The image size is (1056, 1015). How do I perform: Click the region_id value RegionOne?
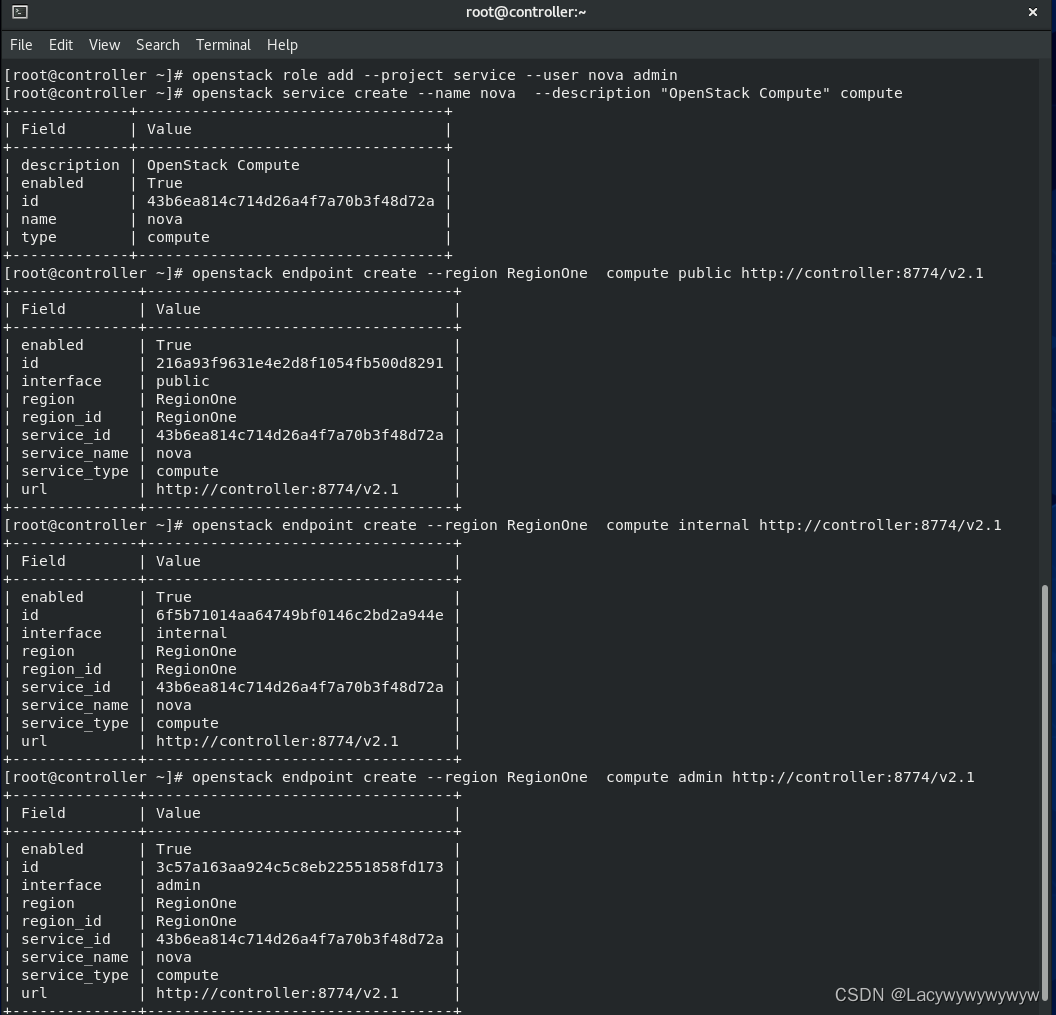click(x=196, y=417)
